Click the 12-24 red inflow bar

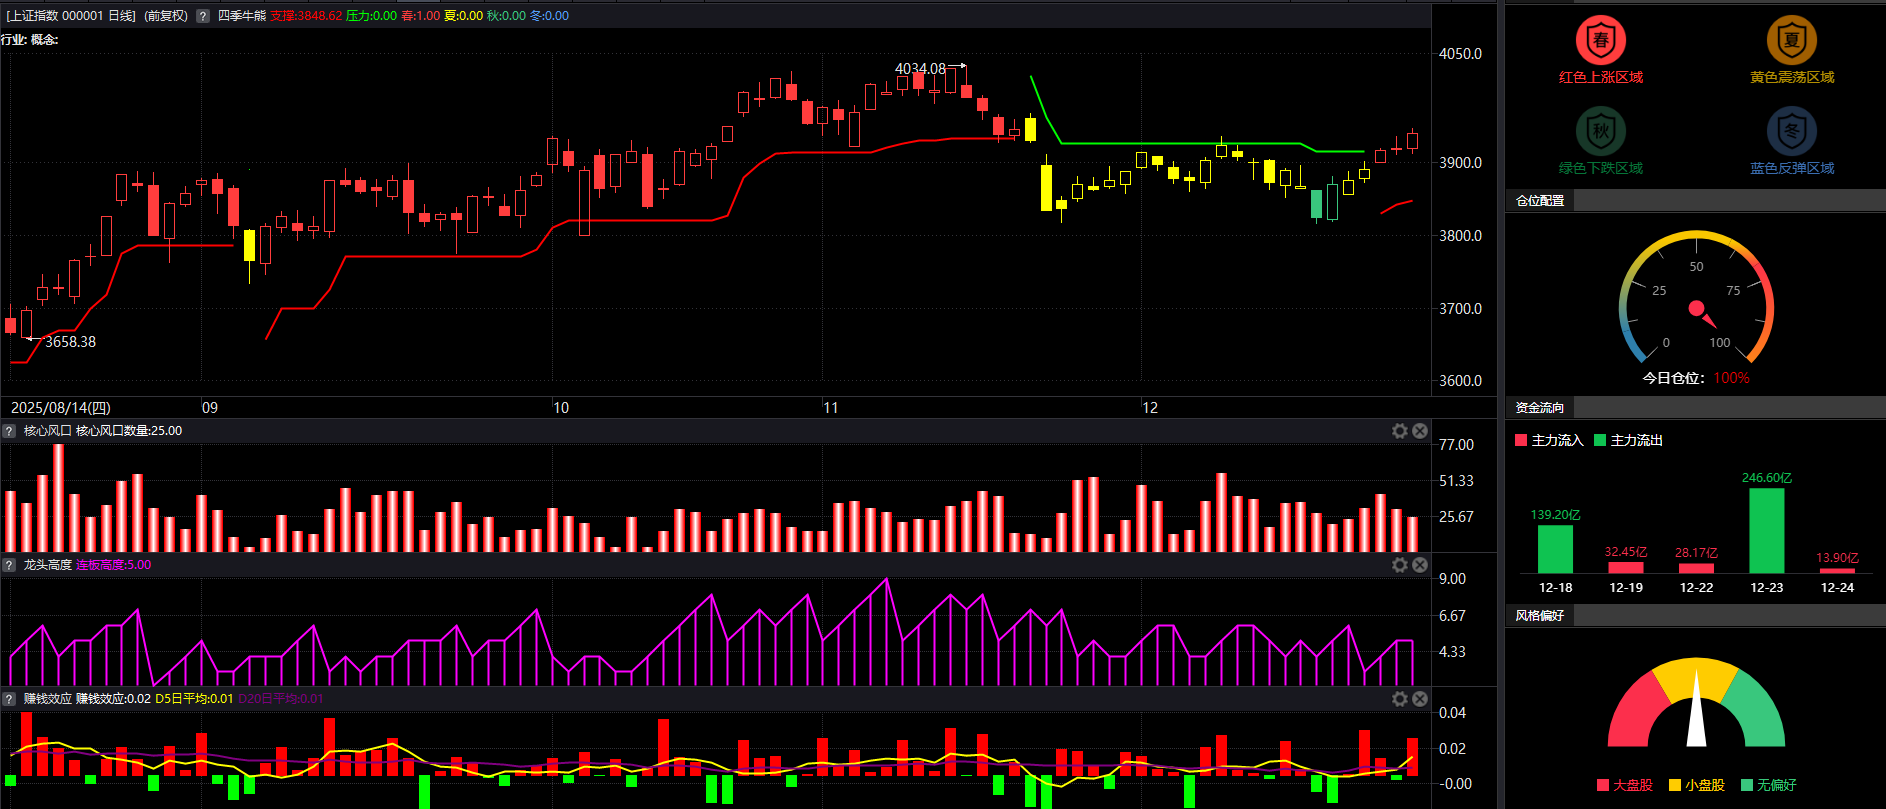(1837, 571)
